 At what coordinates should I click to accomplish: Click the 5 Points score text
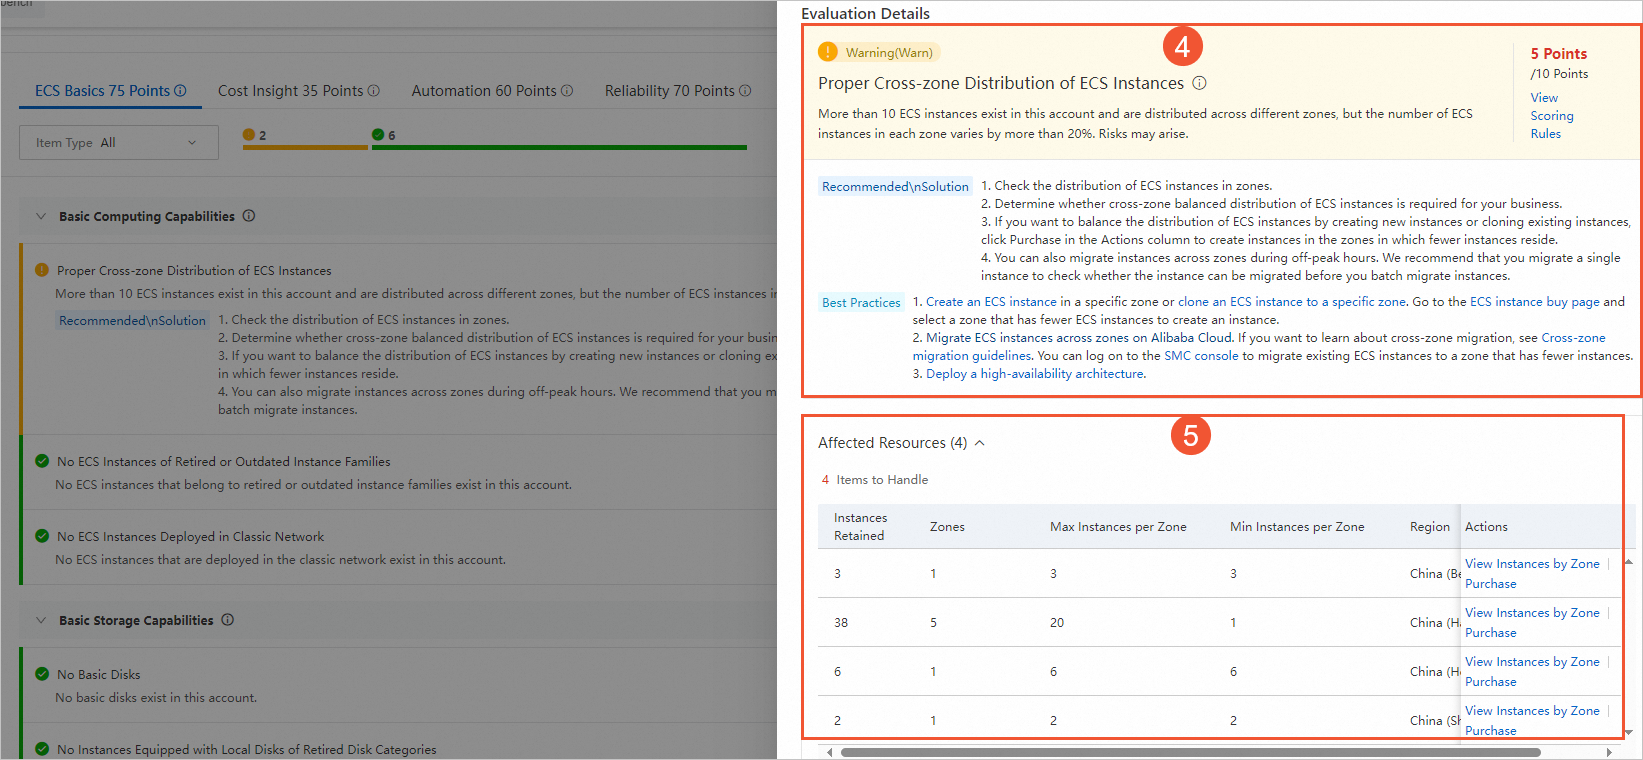pos(1558,54)
